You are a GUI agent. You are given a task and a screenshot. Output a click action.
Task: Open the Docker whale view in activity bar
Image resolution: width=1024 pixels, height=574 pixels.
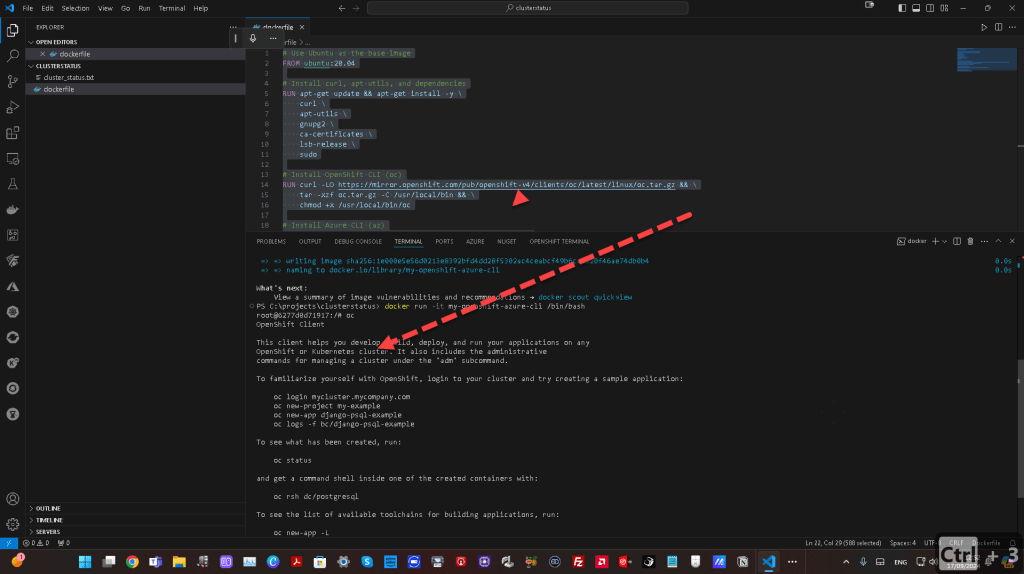pyautogui.click(x=12, y=210)
